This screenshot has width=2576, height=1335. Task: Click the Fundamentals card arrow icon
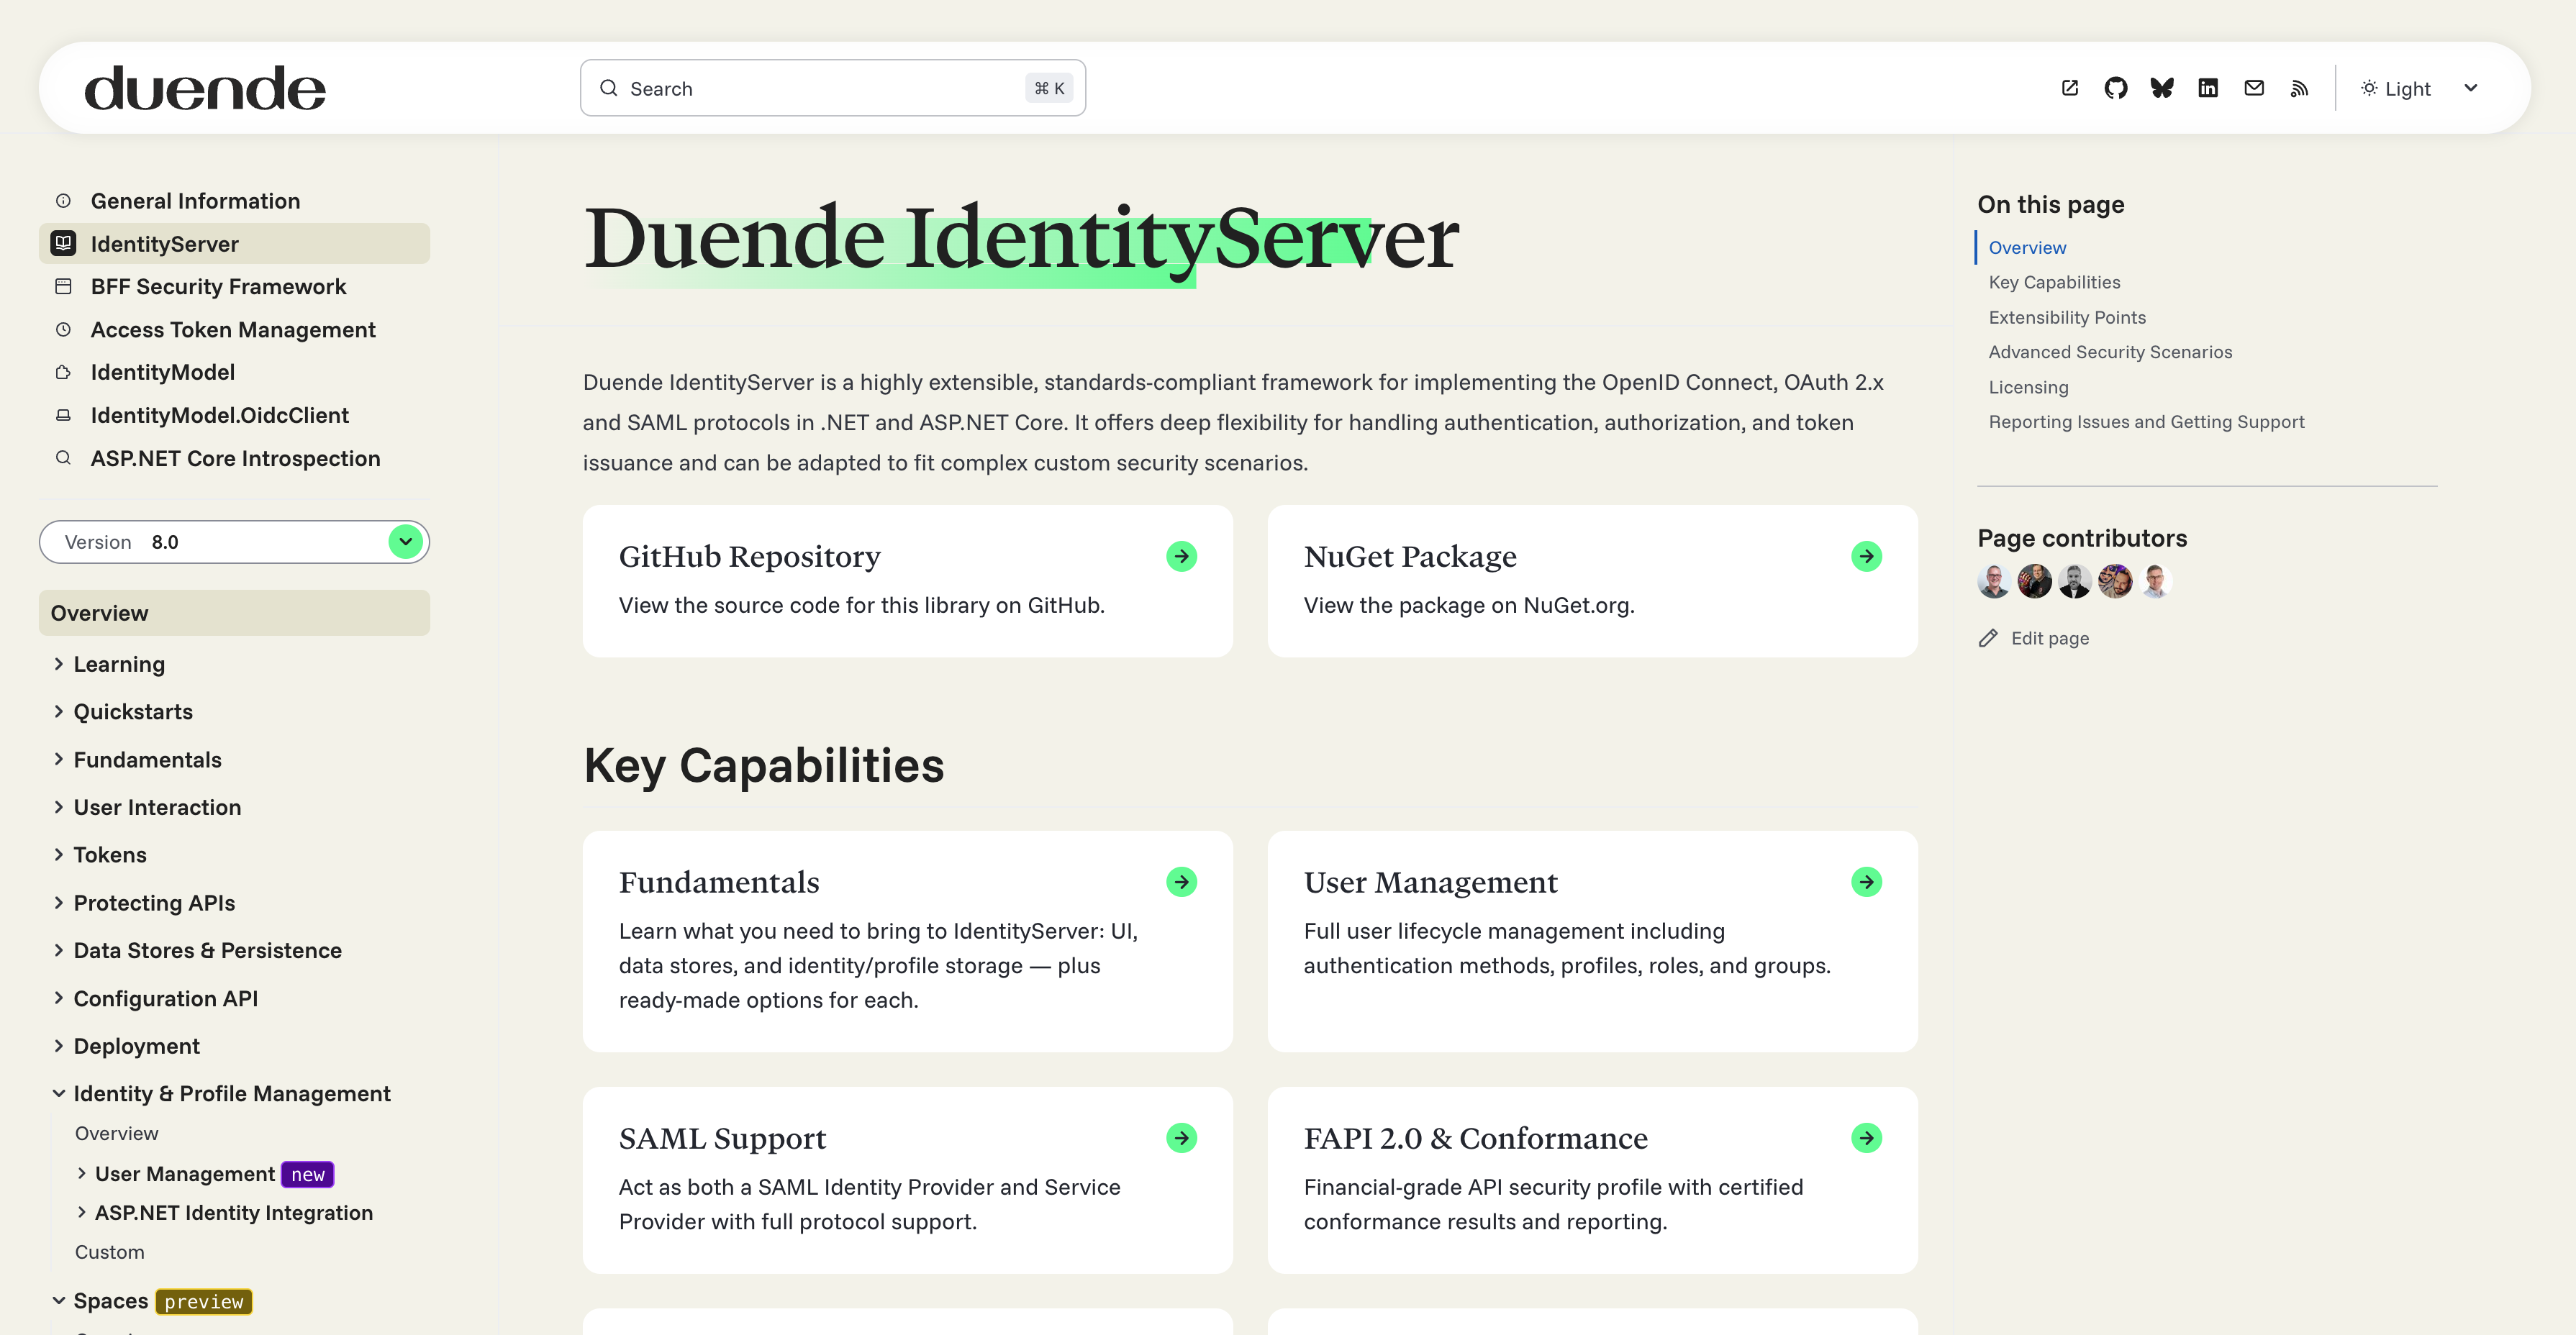point(1181,882)
